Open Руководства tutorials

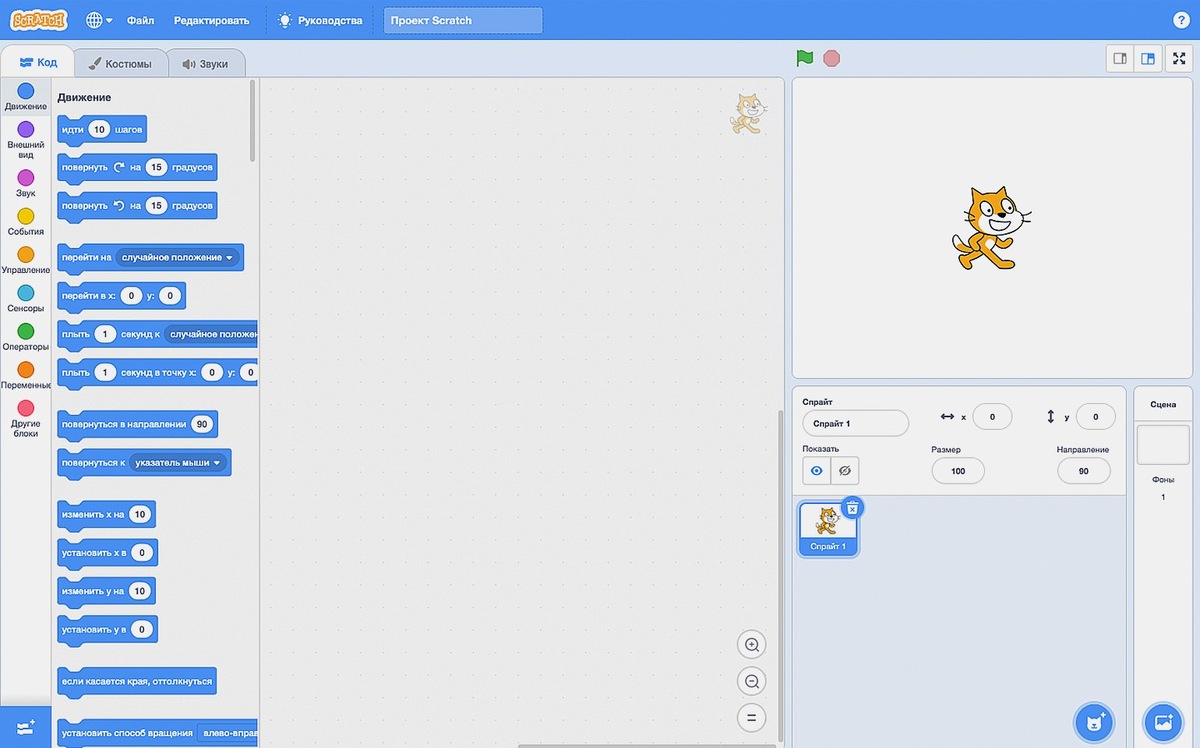(321, 20)
